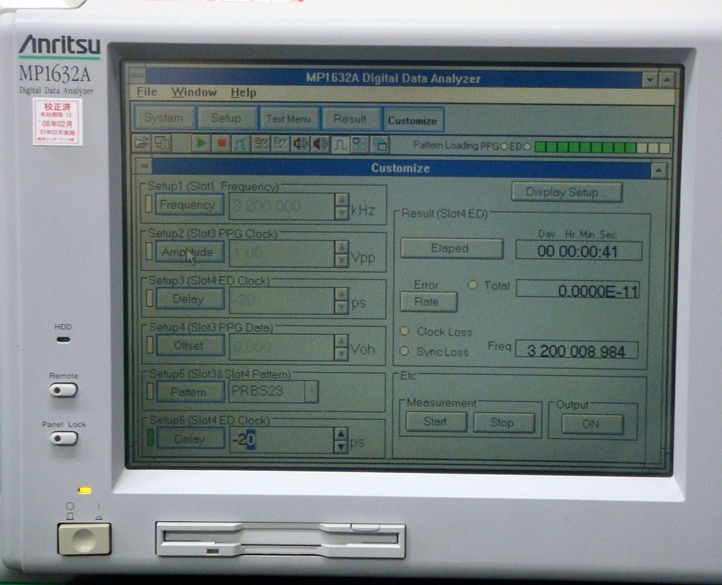Toggle the Setup3 Delay selection indicator
The width and height of the screenshot is (722, 585).
click(x=150, y=298)
